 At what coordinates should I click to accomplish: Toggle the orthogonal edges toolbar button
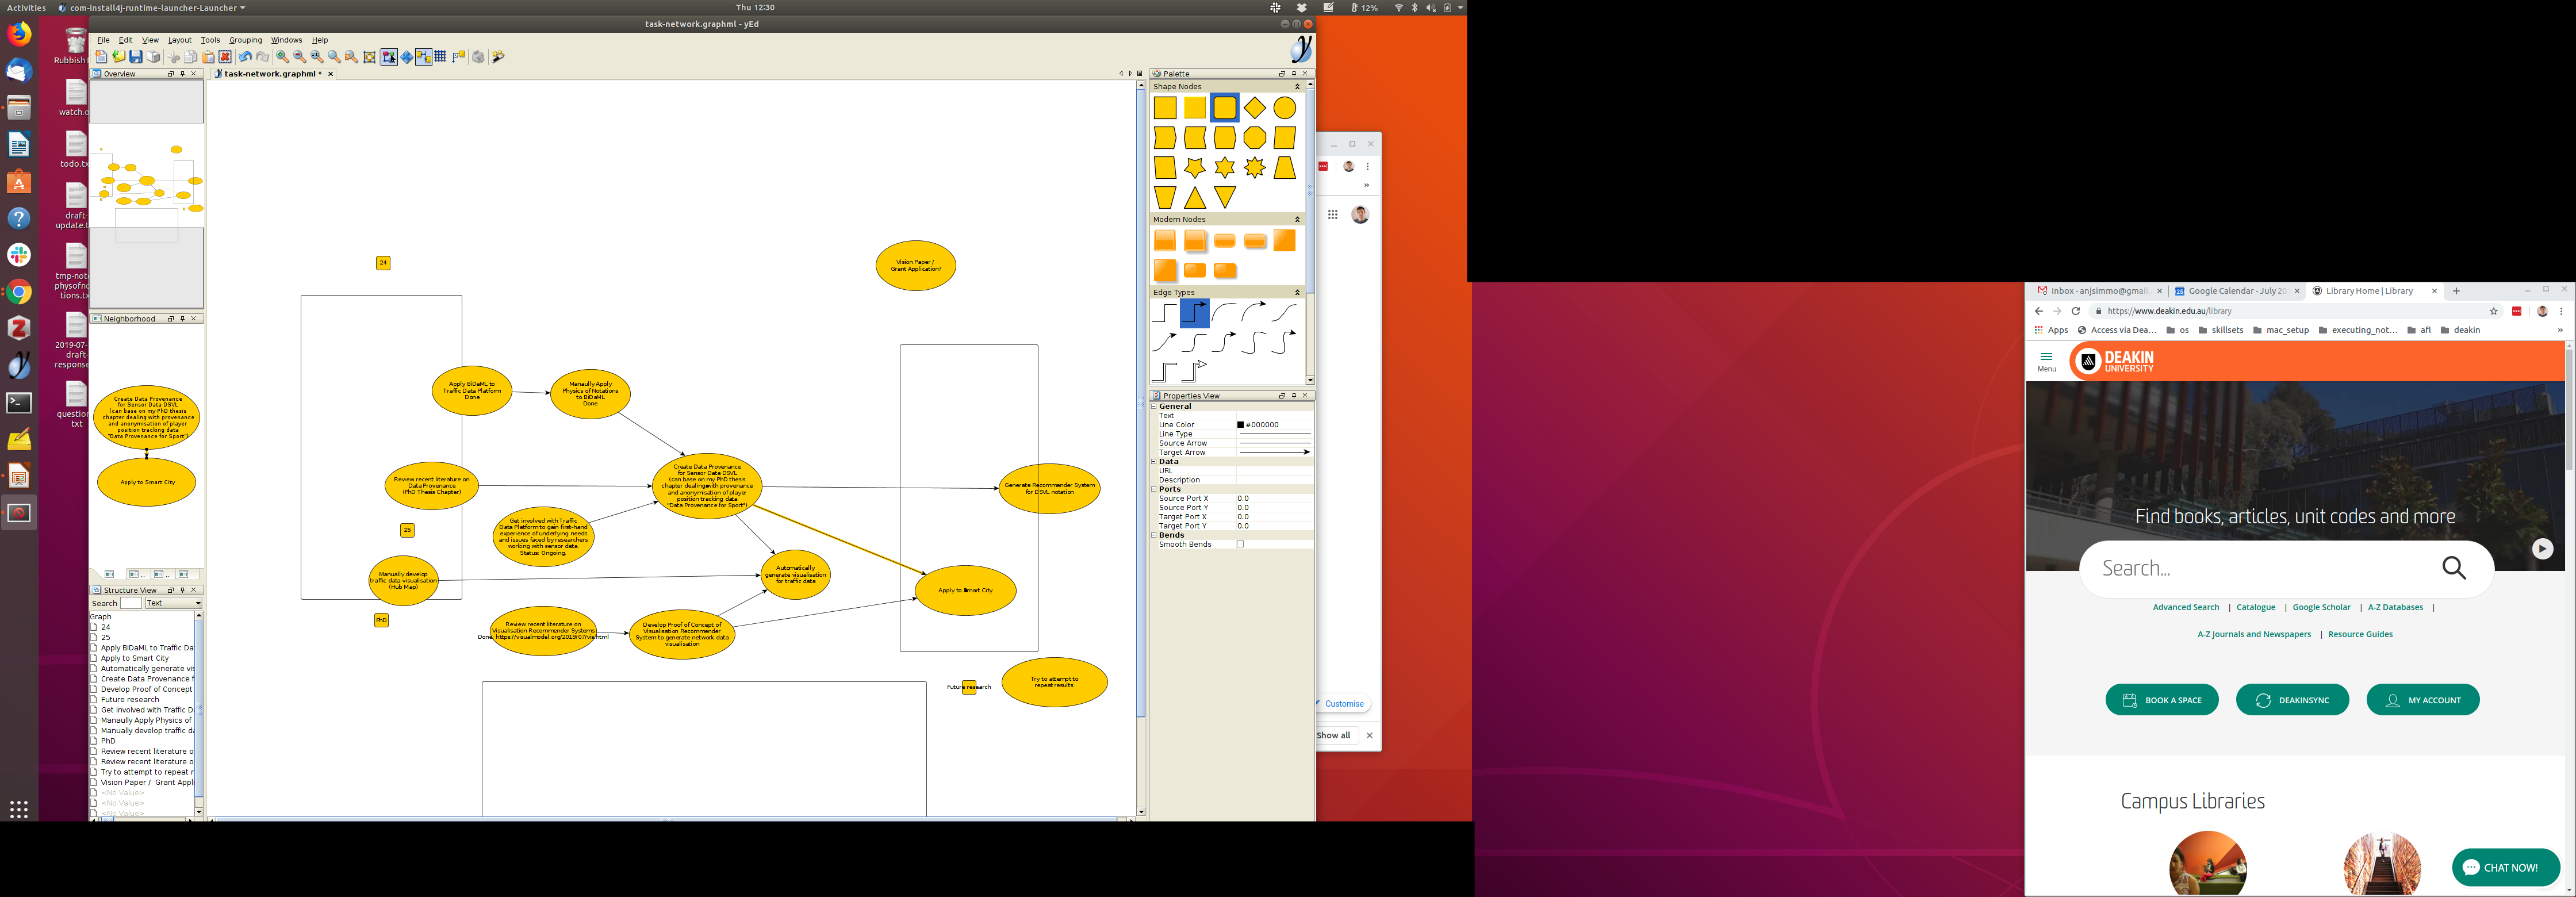[459, 57]
